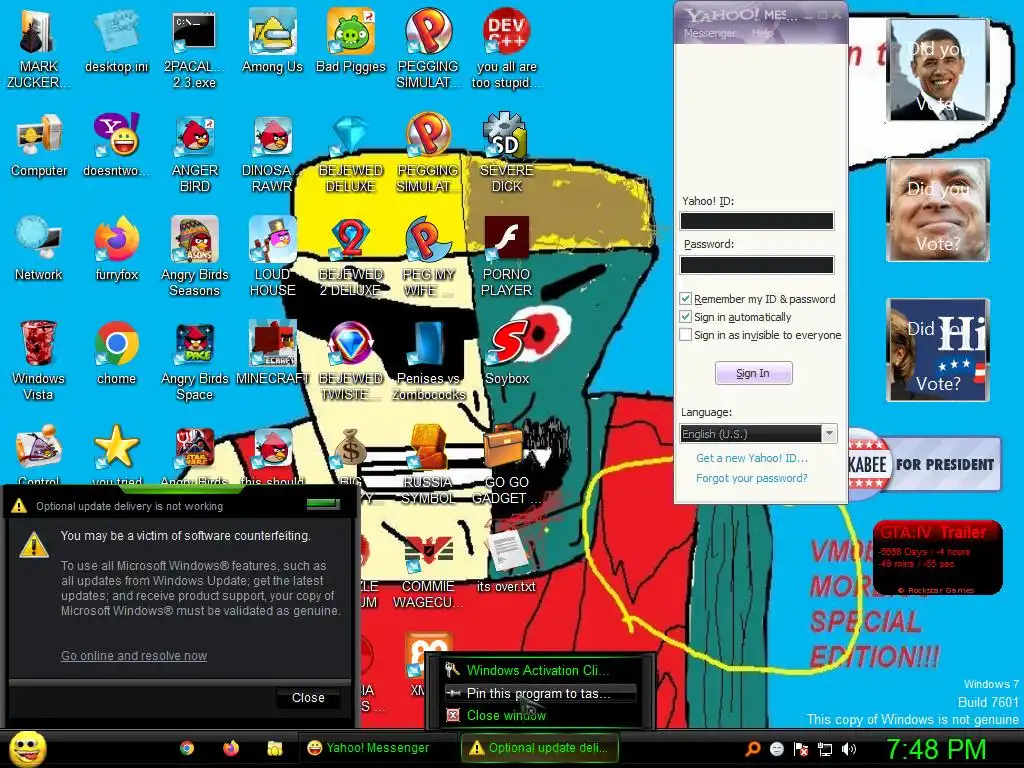Open the furryfox Firefox shortcut

[117, 249]
